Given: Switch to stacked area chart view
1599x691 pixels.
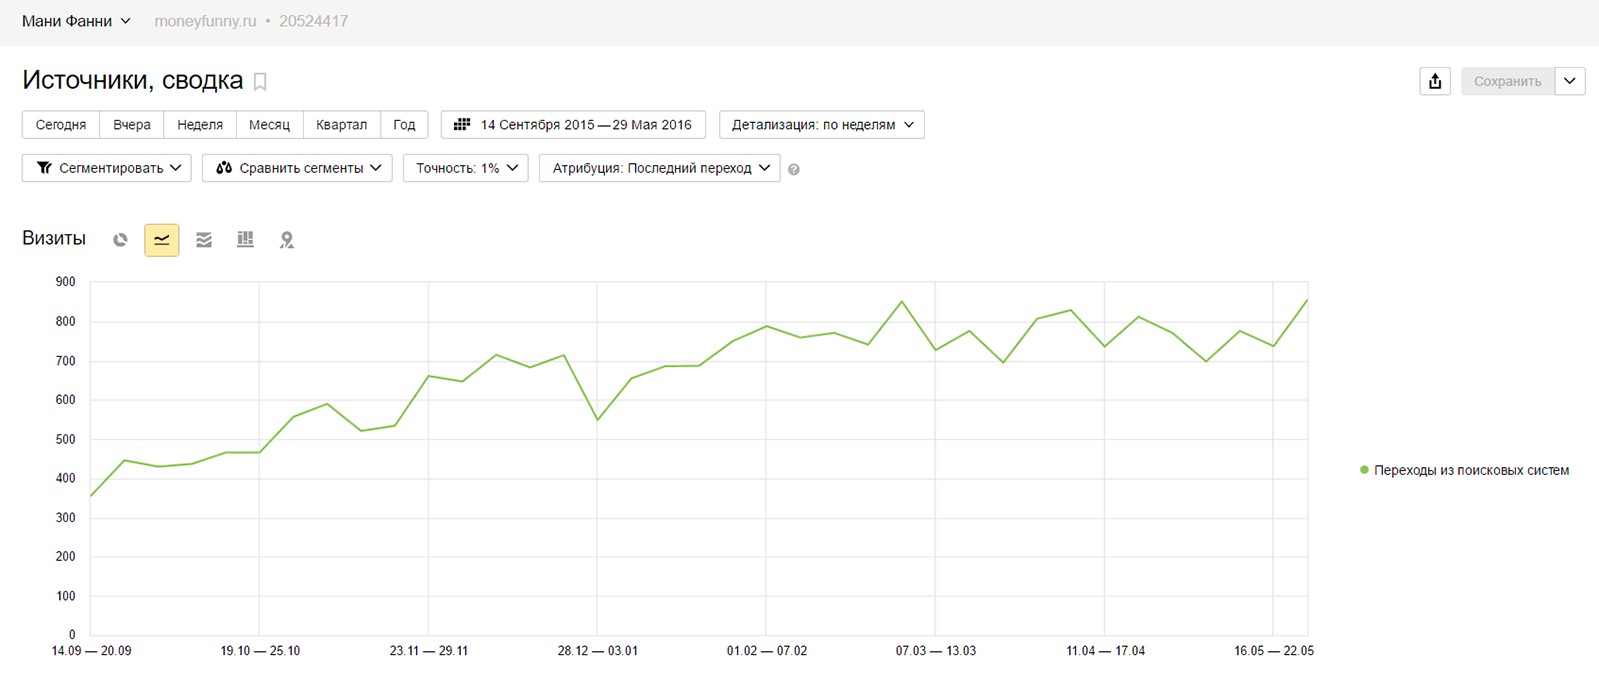Looking at the screenshot, I should tap(204, 240).
